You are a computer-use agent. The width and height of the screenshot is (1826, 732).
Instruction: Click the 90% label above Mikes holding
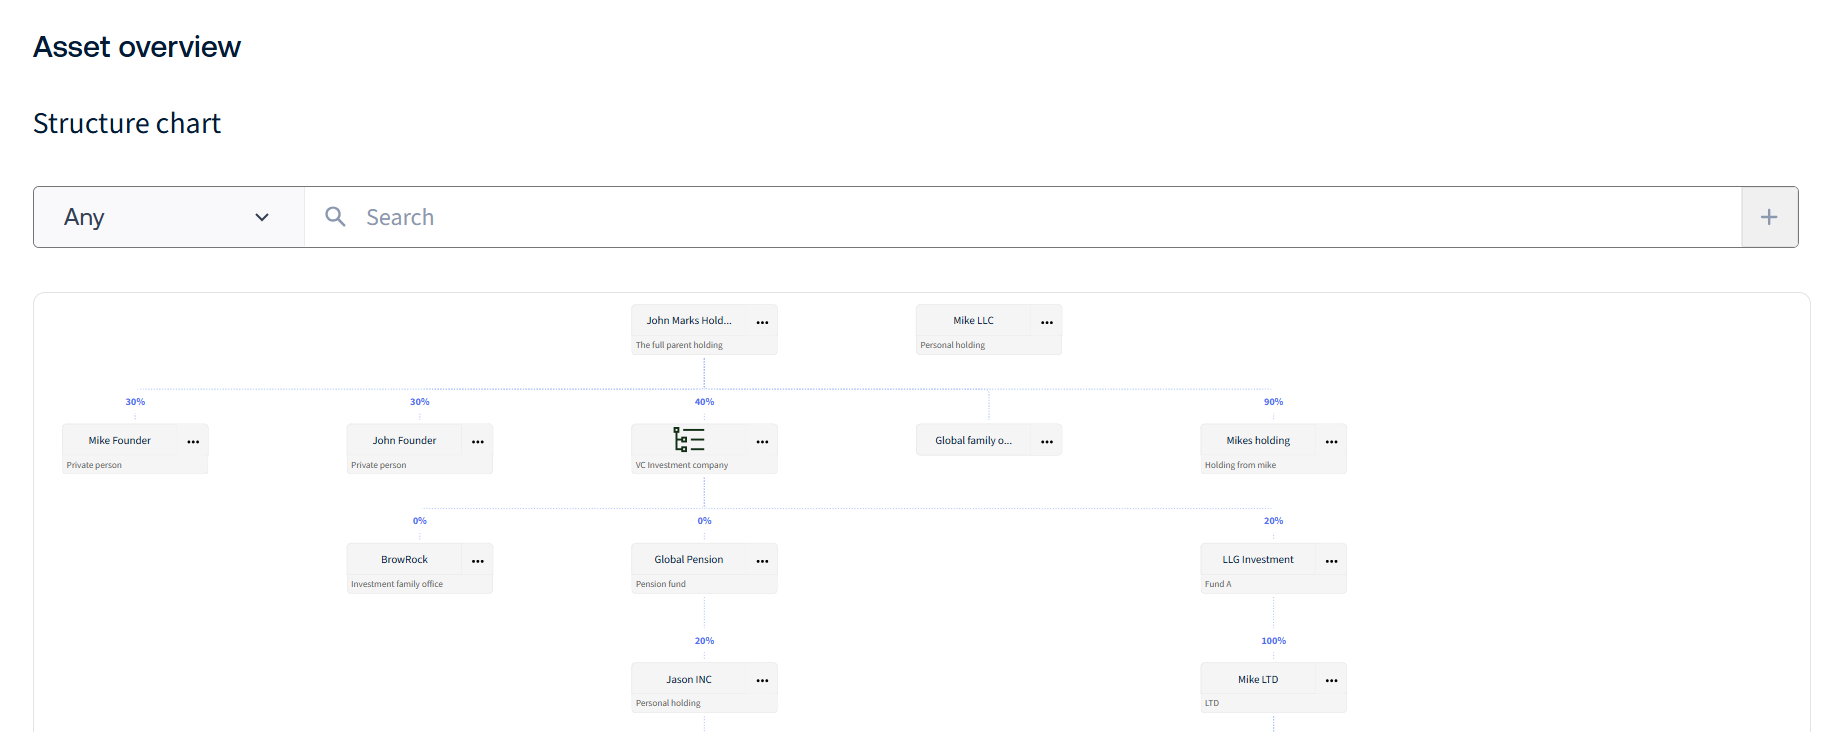click(x=1273, y=402)
